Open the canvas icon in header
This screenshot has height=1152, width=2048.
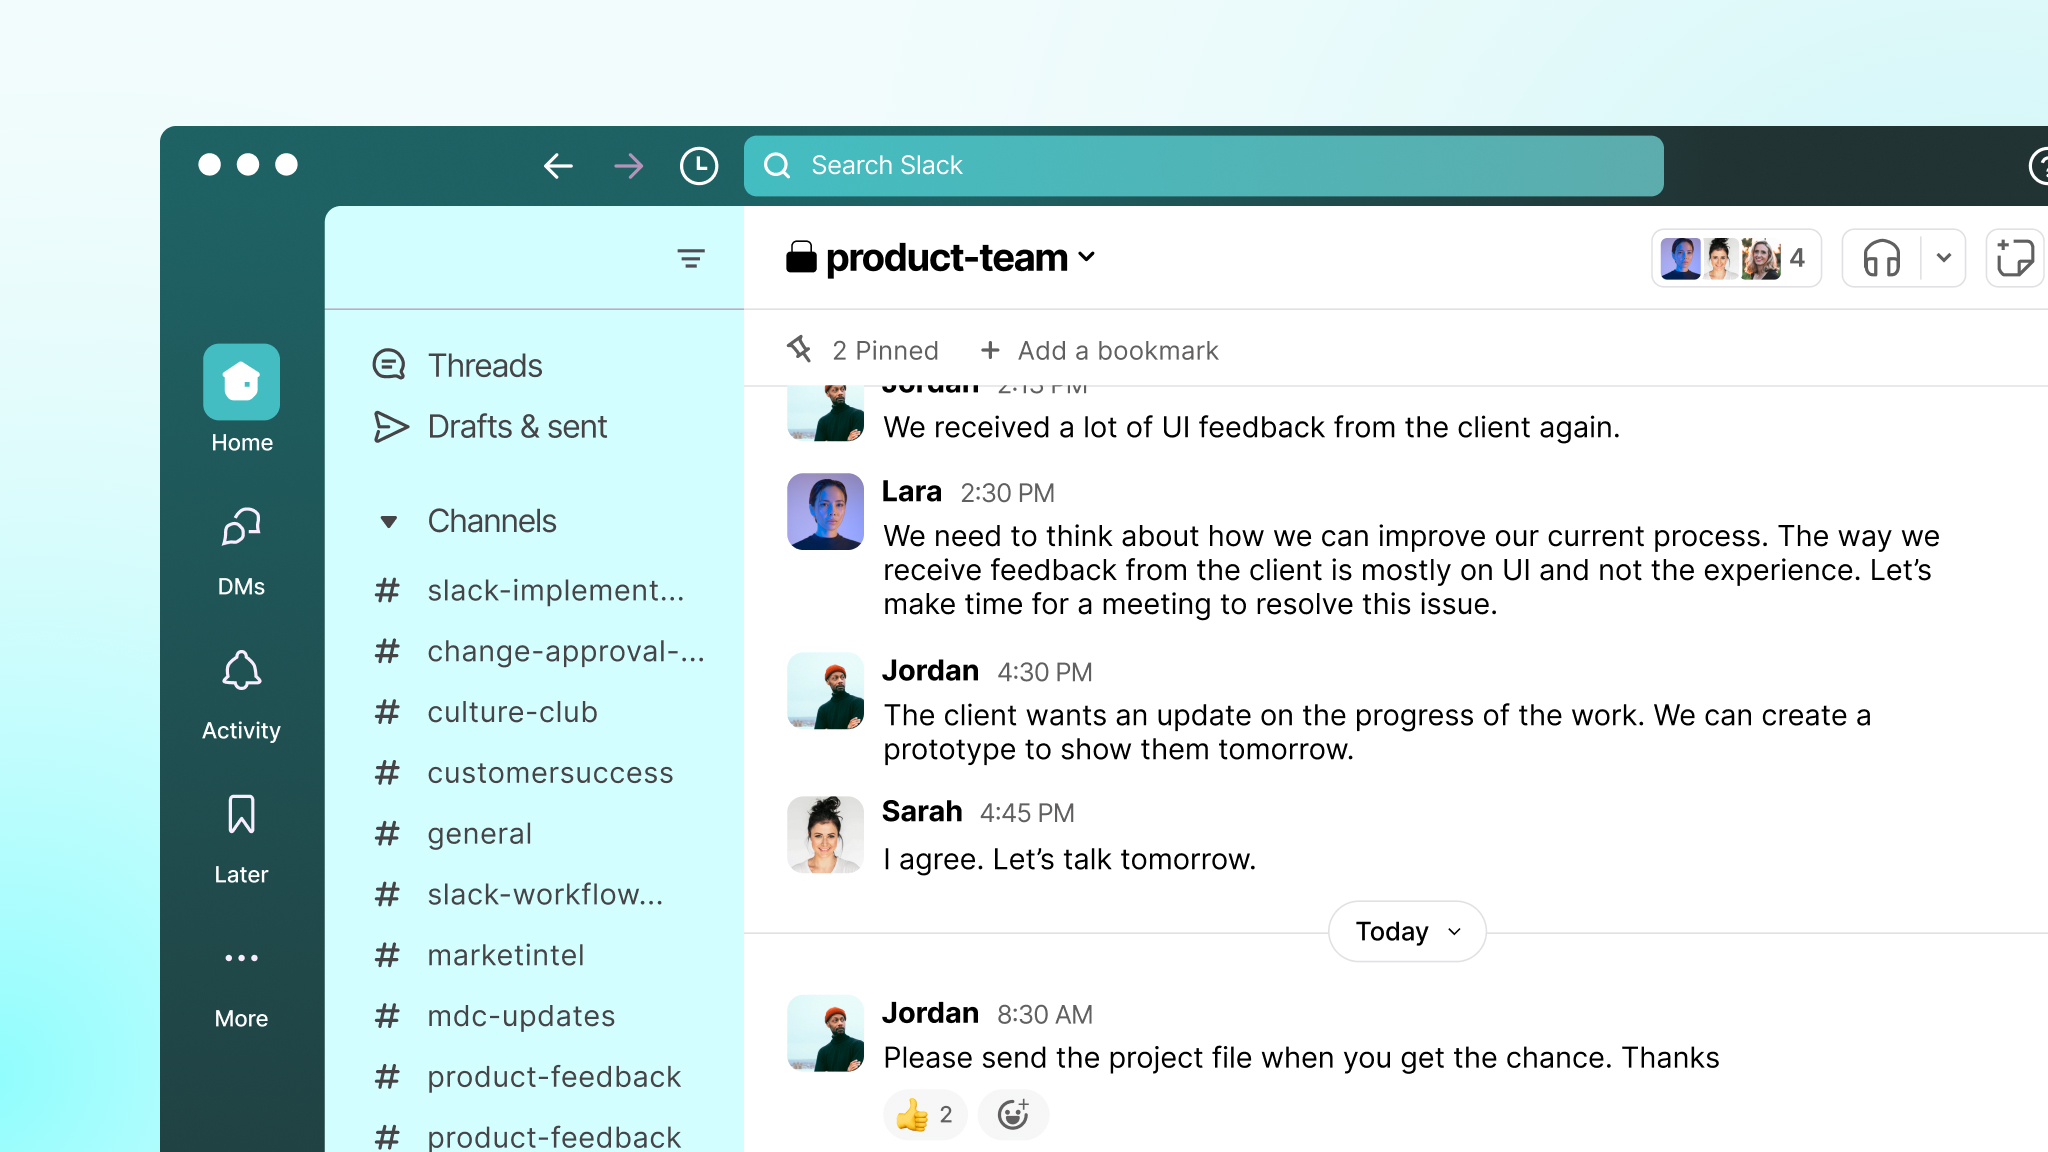2014,258
